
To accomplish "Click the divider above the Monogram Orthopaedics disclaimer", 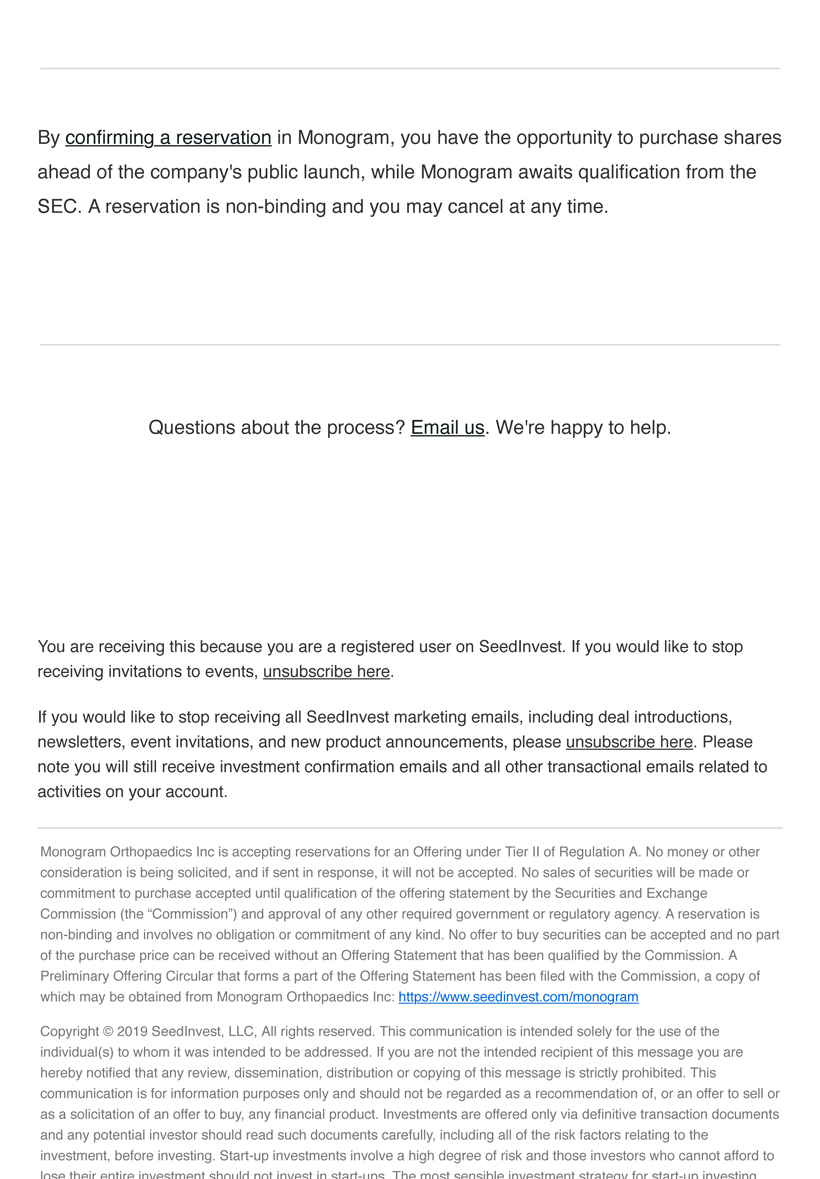I will (410, 828).
